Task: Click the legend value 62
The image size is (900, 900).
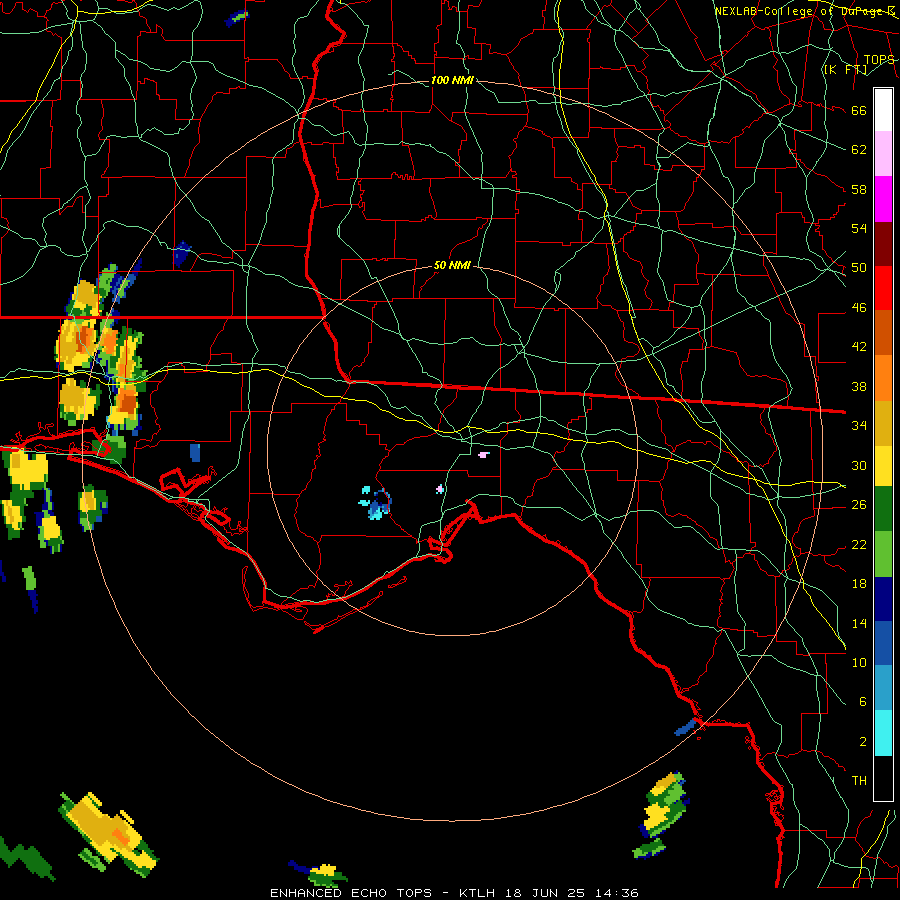Action: pyautogui.click(x=859, y=150)
